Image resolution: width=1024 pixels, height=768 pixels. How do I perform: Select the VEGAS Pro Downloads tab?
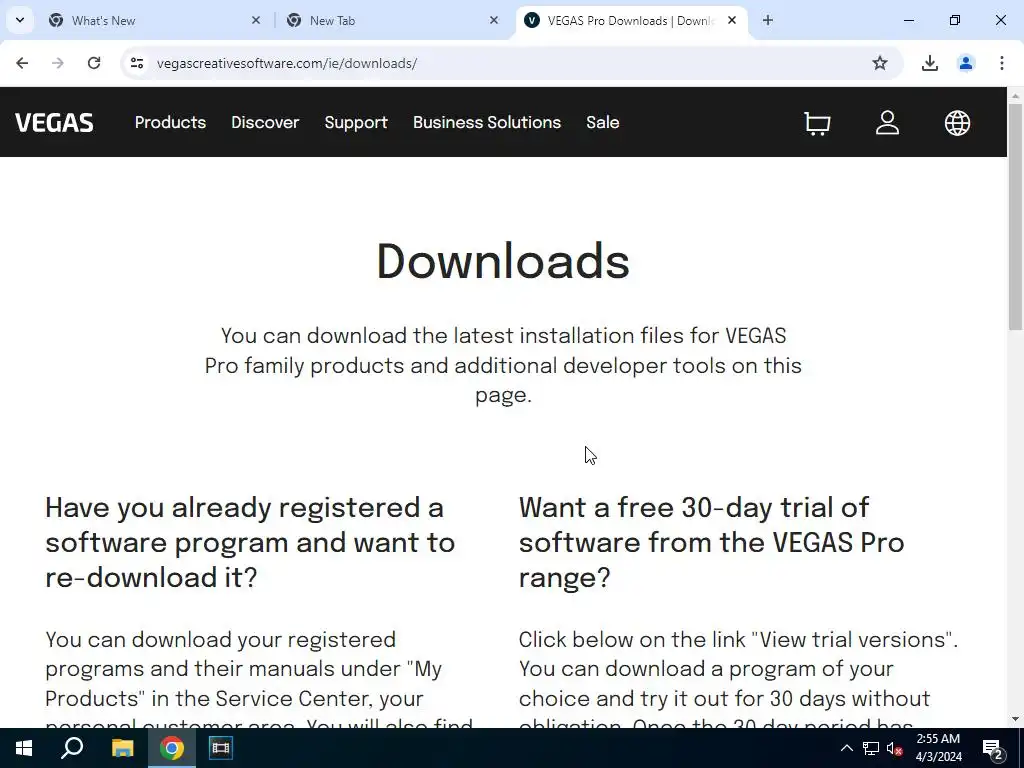pyautogui.click(x=631, y=20)
